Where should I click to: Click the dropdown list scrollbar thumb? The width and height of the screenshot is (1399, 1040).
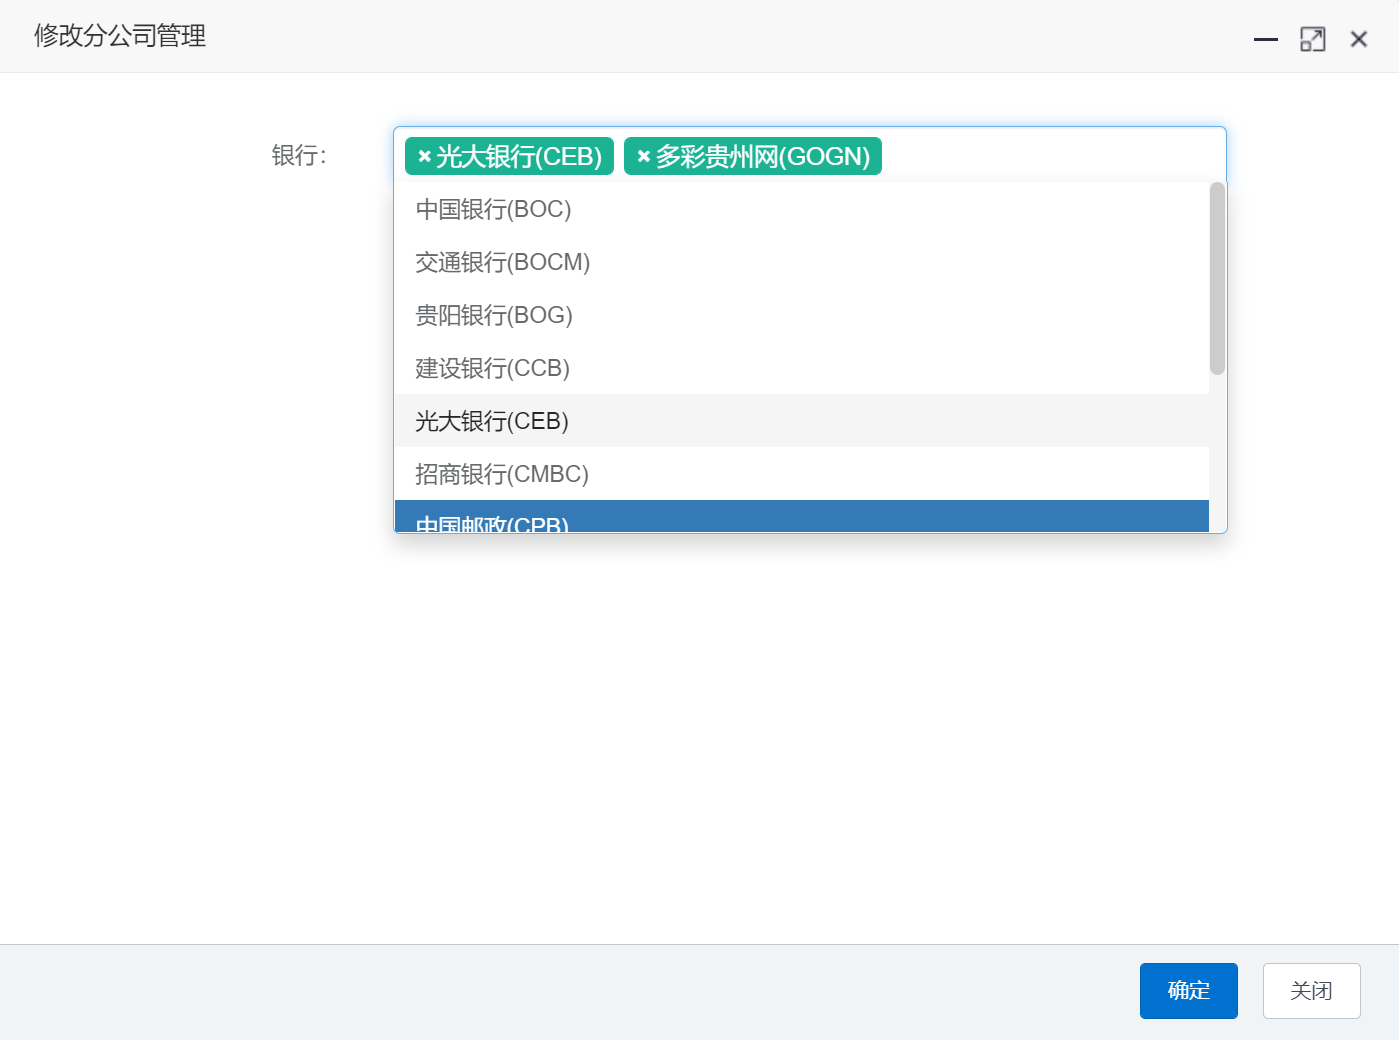click(x=1217, y=278)
